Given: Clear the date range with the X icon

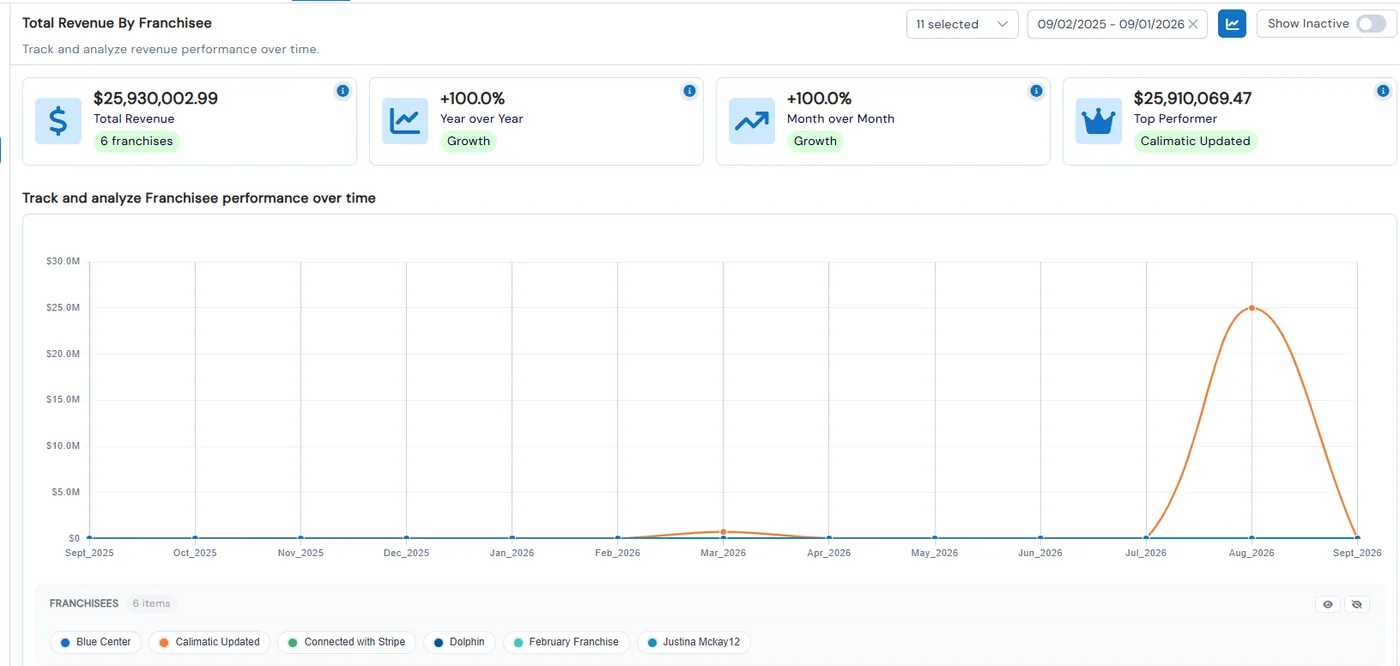Looking at the screenshot, I should (x=1193, y=24).
